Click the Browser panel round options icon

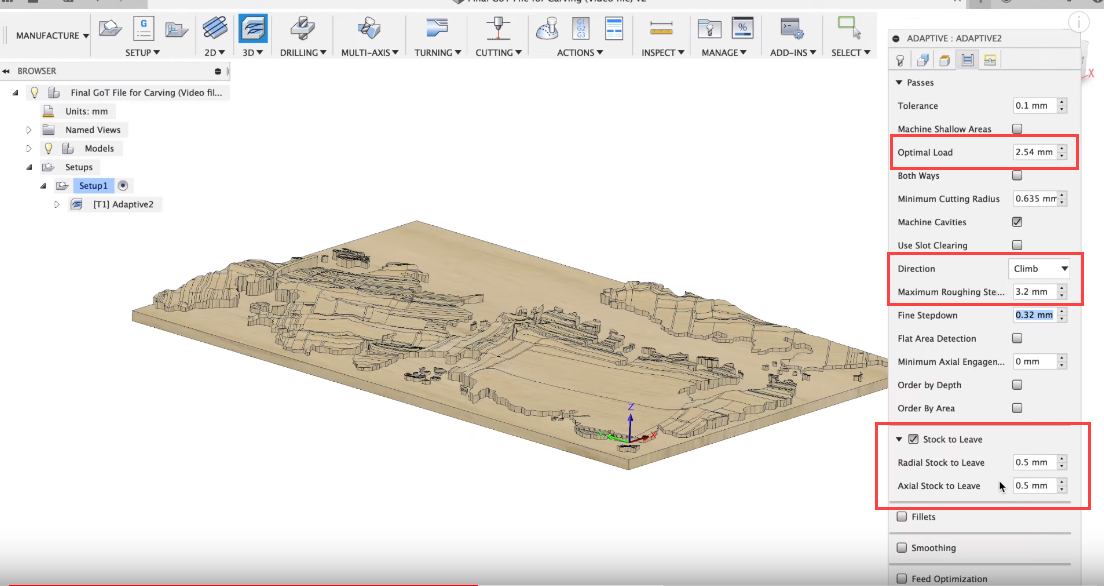pyautogui.click(x=218, y=71)
